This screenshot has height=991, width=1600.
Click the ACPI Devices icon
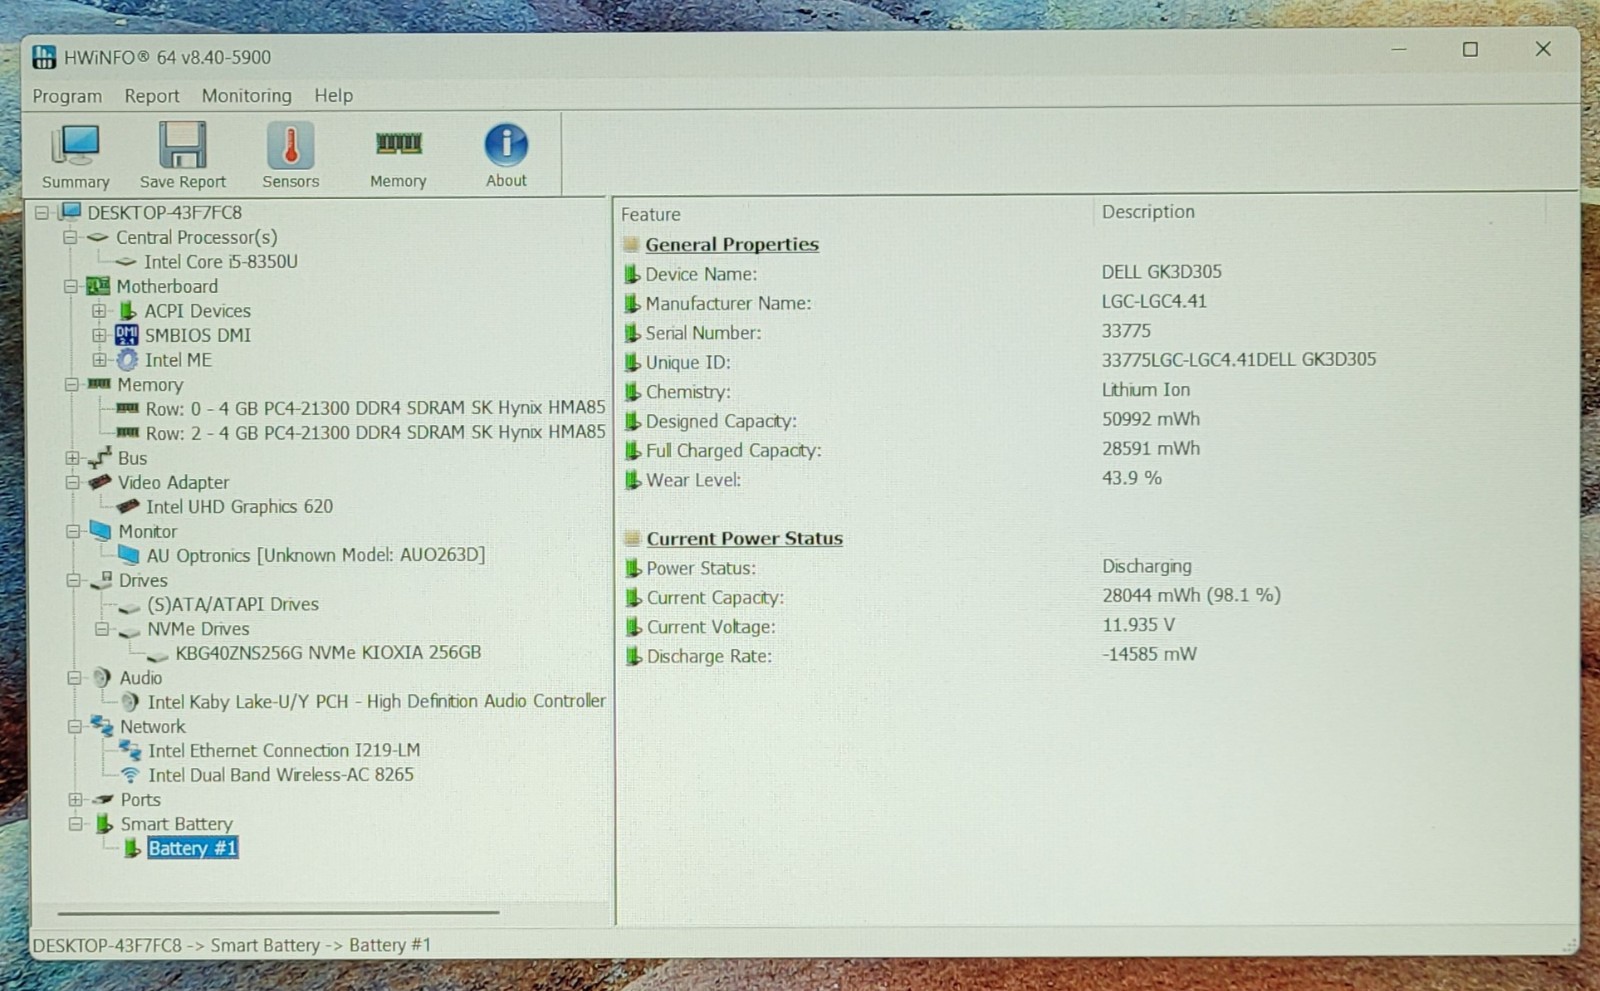[127, 311]
